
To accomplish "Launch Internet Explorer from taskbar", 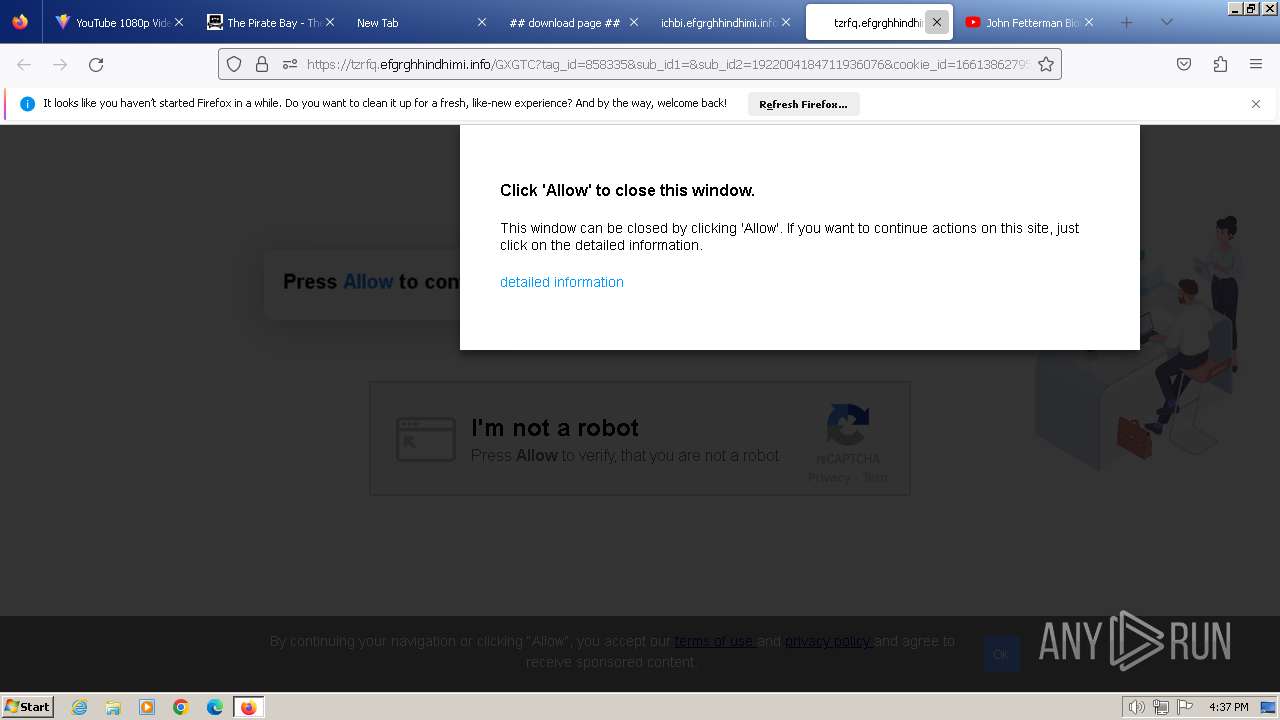I will point(79,707).
